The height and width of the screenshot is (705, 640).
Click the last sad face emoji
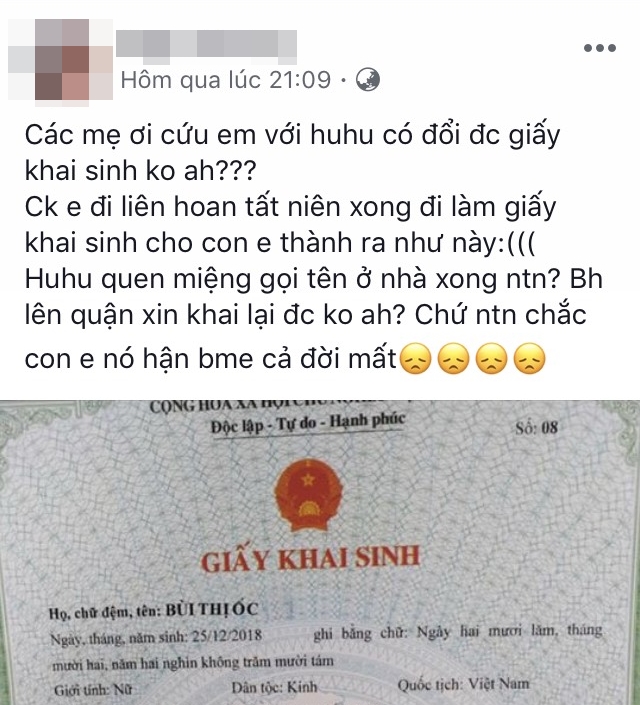click(x=530, y=358)
